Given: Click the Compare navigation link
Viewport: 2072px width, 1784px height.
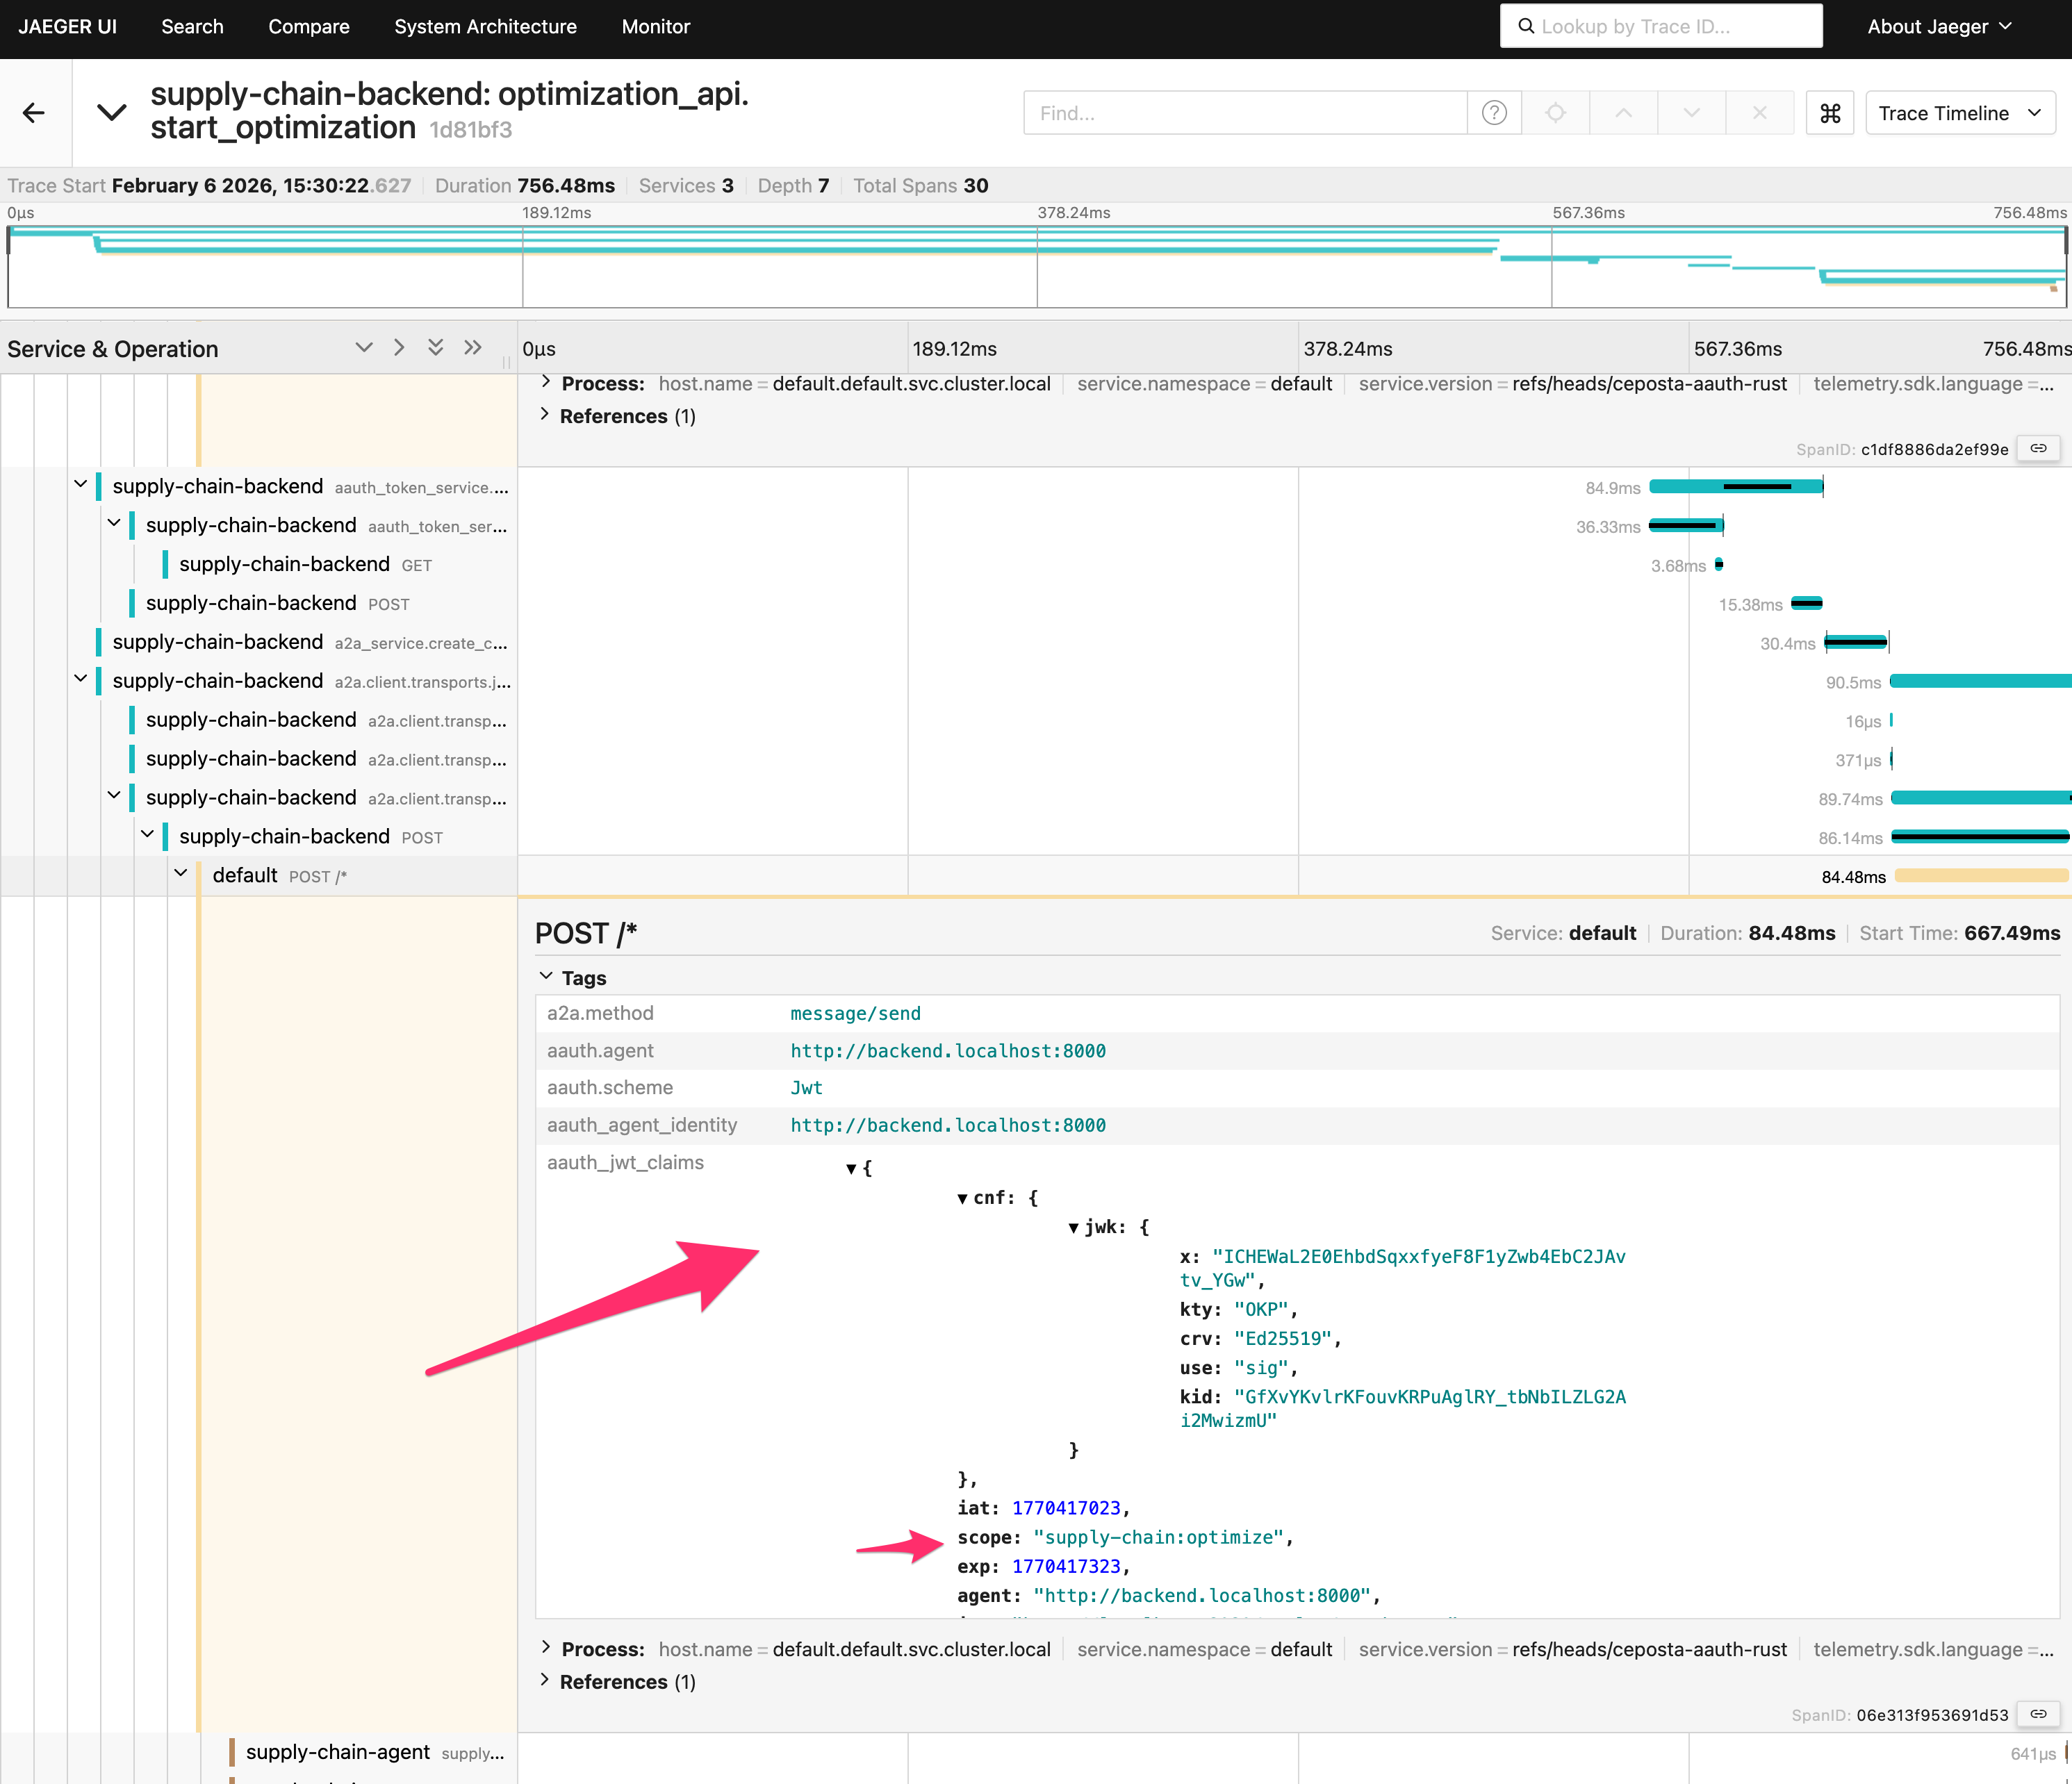Looking at the screenshot, I should point(308,27).
